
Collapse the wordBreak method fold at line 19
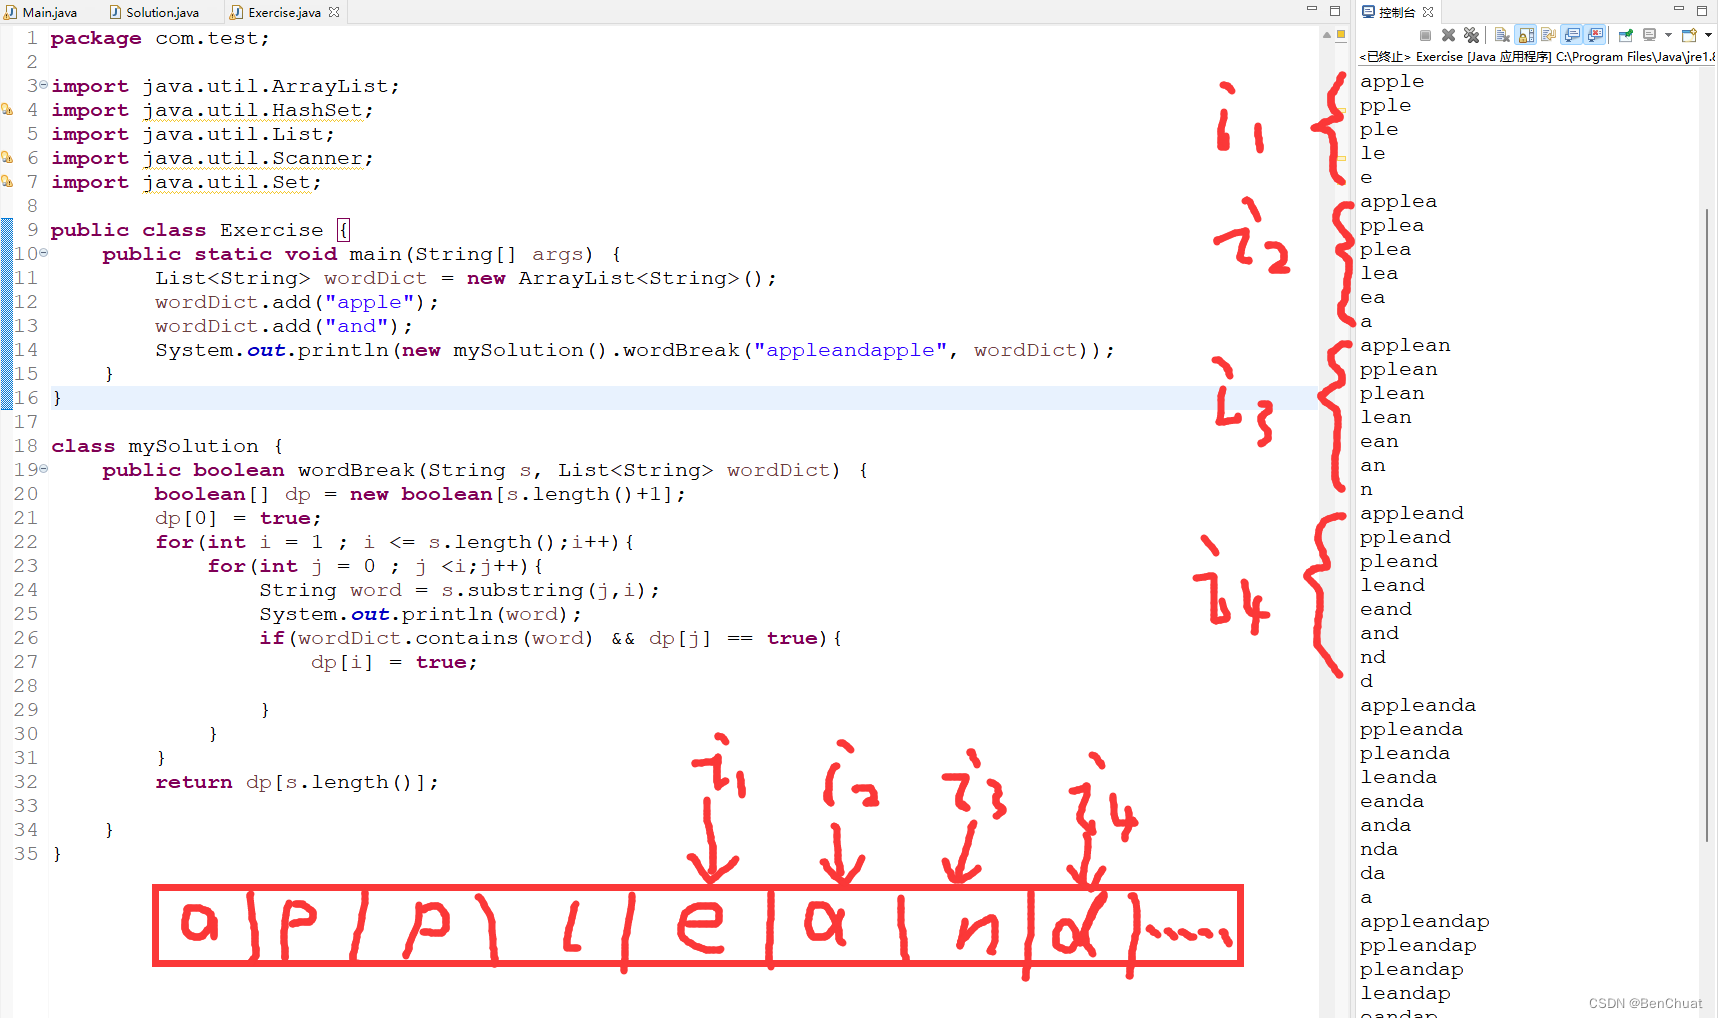coord(43,469)
